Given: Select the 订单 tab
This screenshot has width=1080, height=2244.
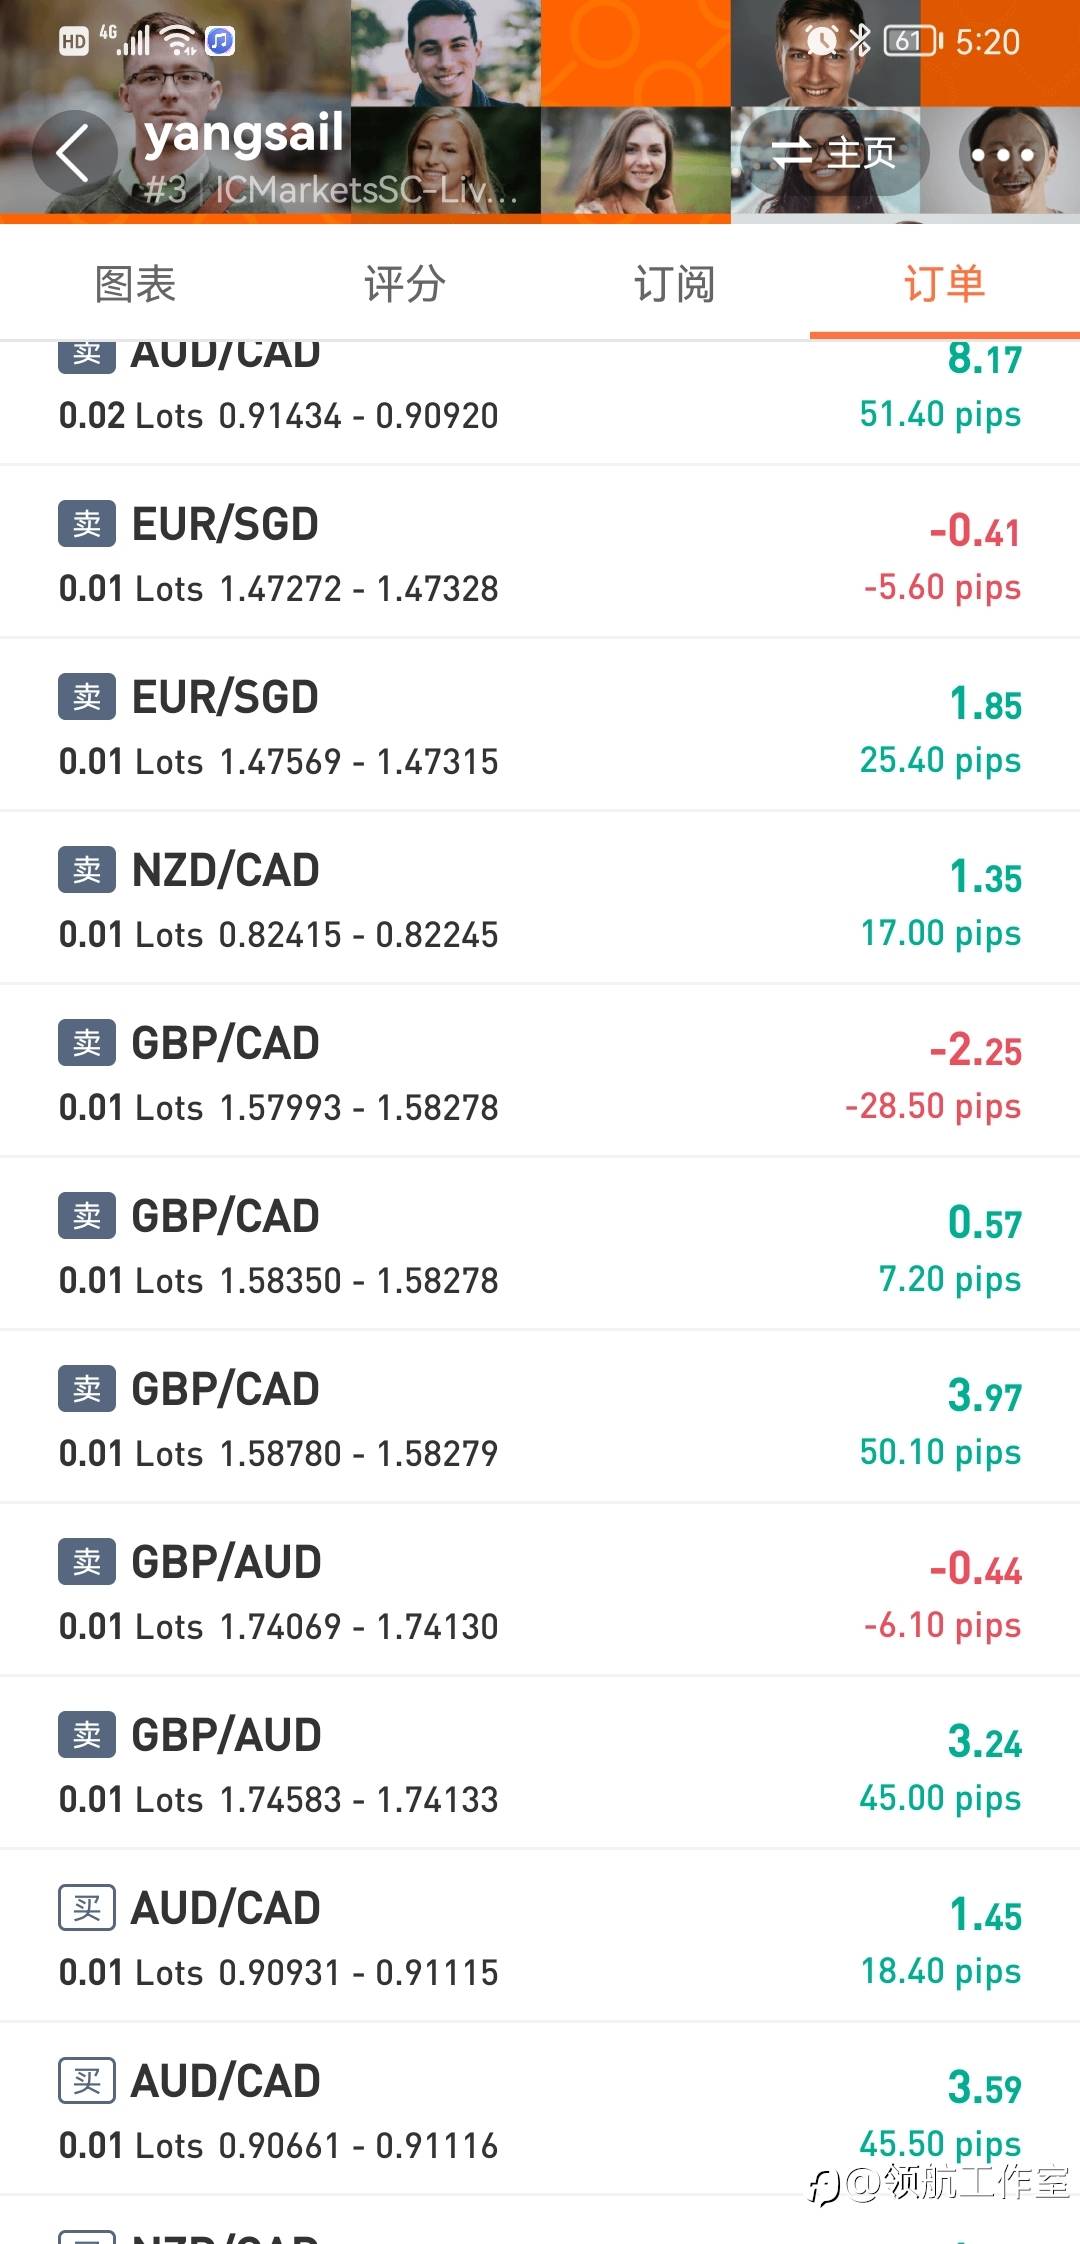Looking at the screenshot, I should [944, 284].
